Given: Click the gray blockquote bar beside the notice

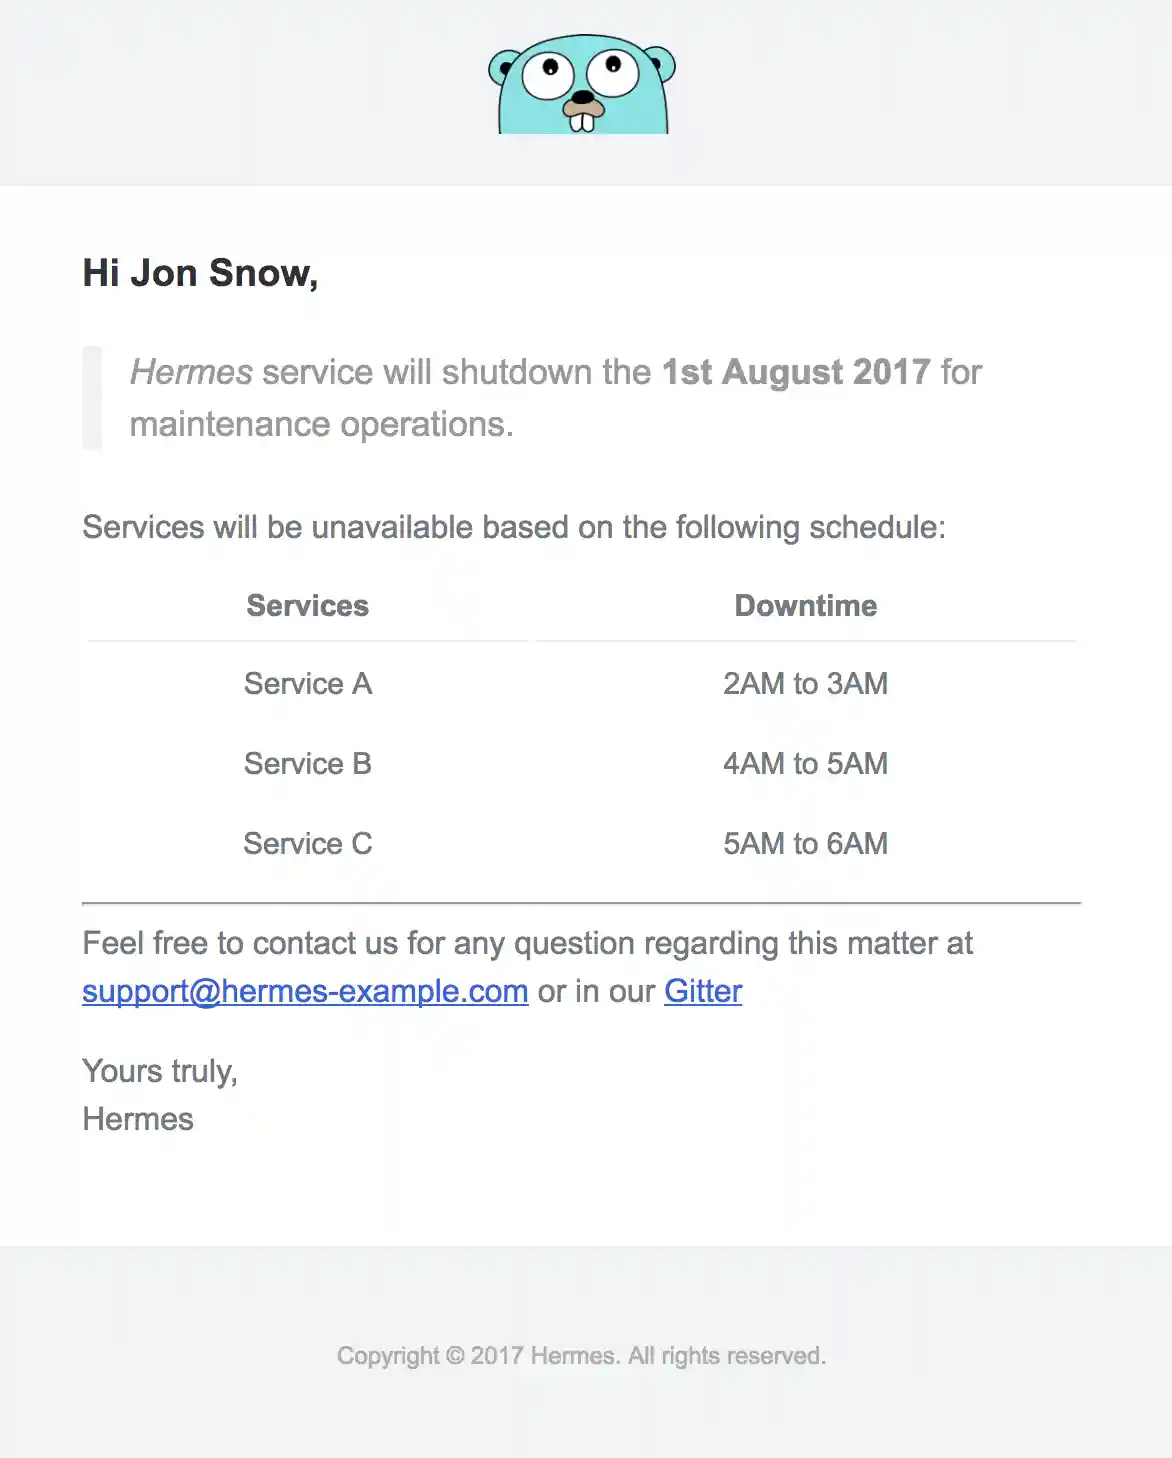Looking at the screenshot, I should pos(92,398).
